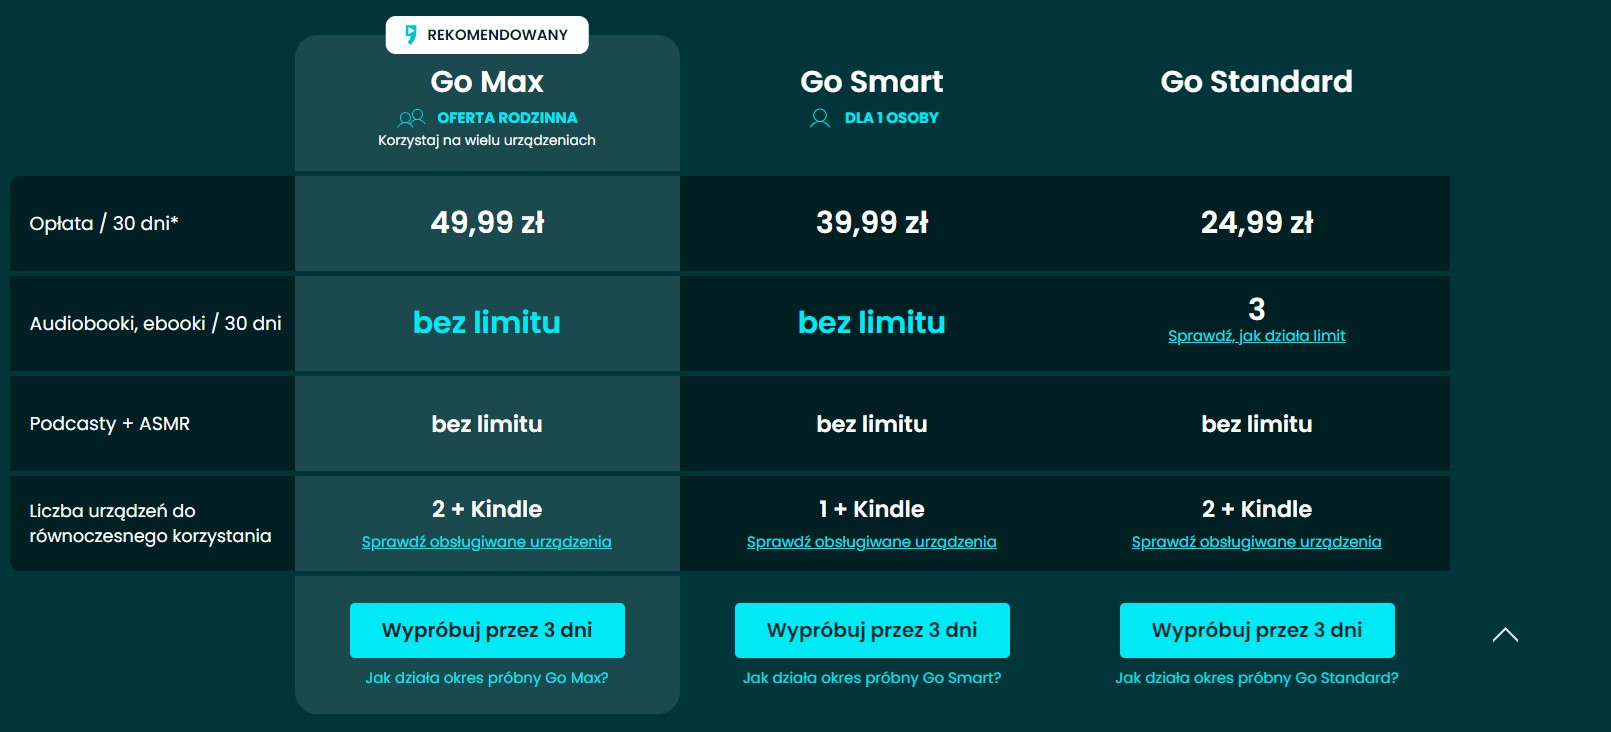Click the logo icon in Rekomendowany badge
The height and width of the screenshot is (732, 1611).
(410, 35)
